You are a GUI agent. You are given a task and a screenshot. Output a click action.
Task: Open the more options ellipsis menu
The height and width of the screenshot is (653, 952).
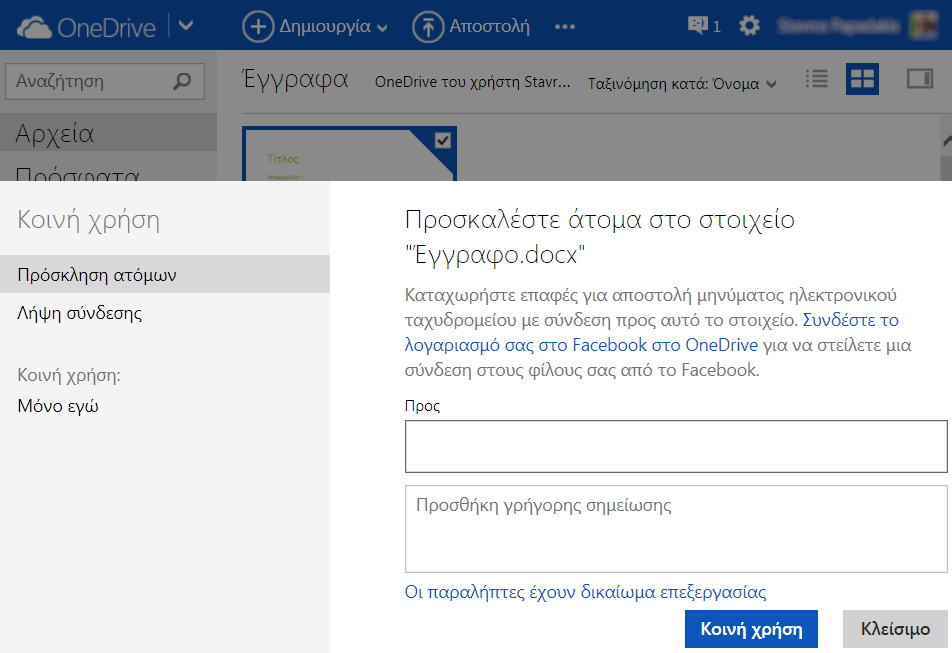click(x=565, y=27)
